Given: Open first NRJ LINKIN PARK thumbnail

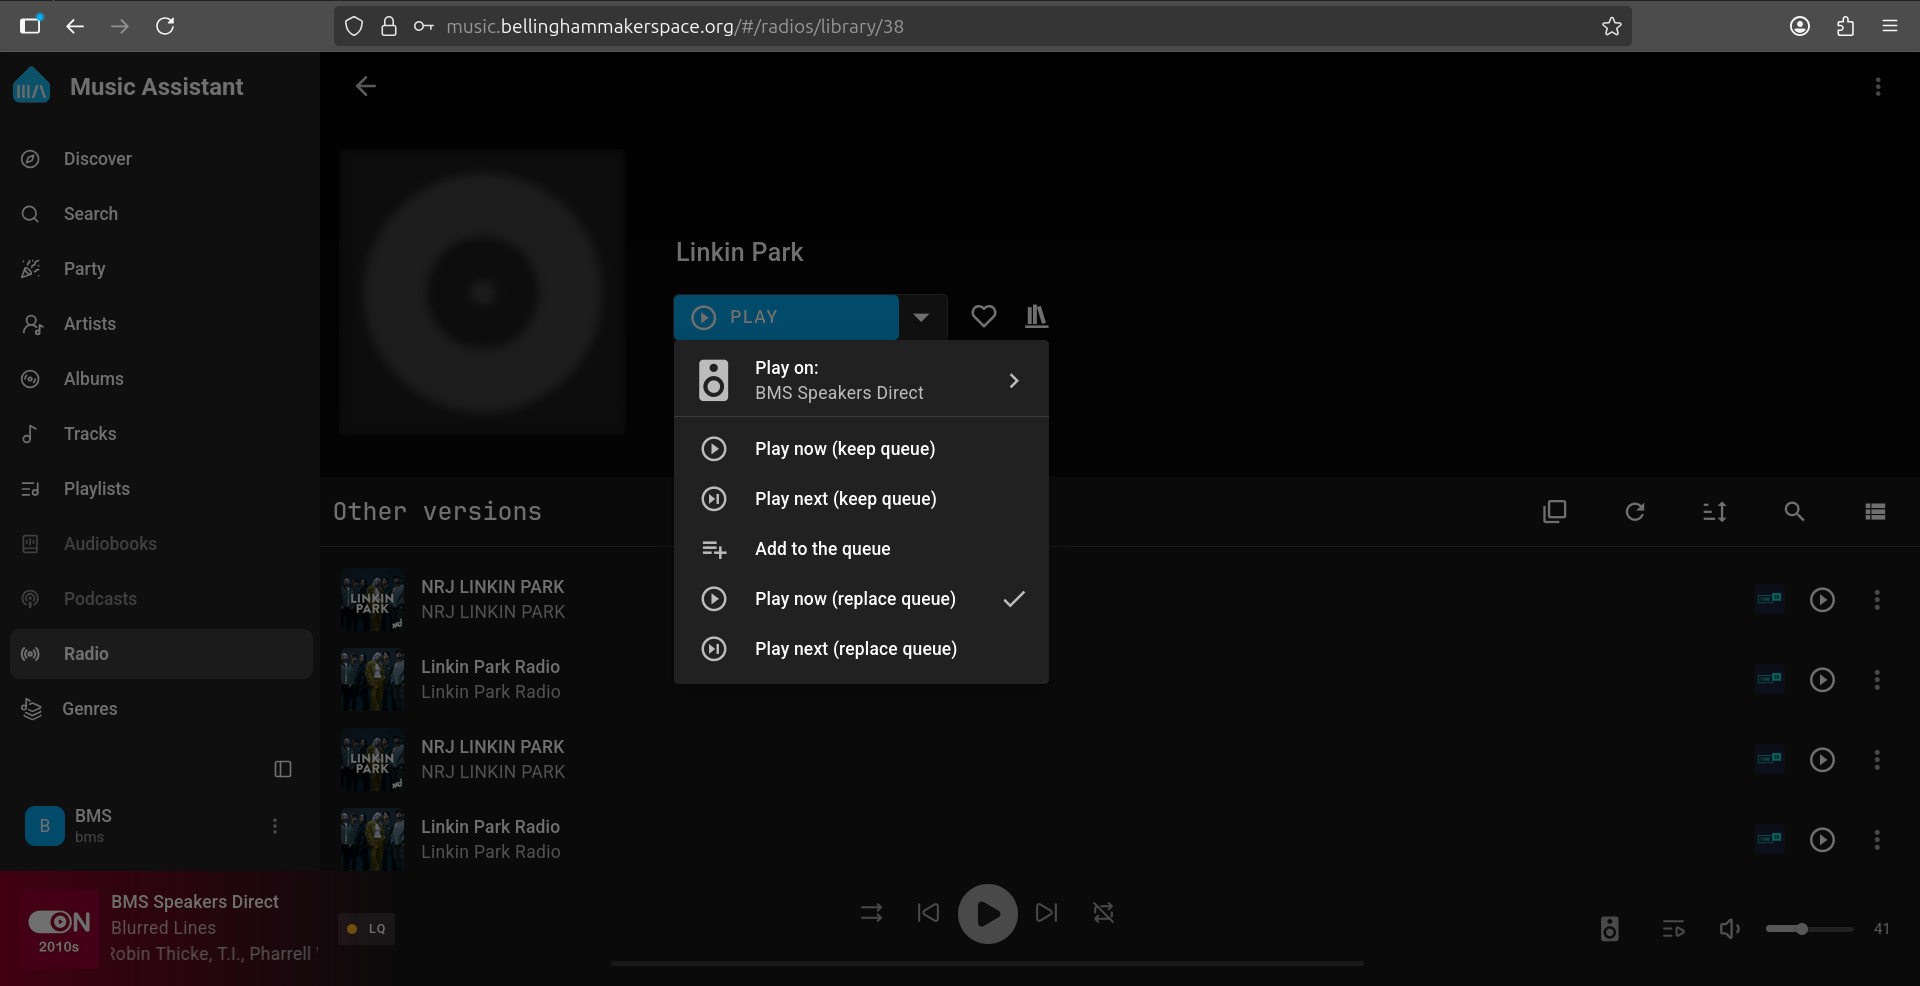Looking at the screenshot, I should pos(373,599).
